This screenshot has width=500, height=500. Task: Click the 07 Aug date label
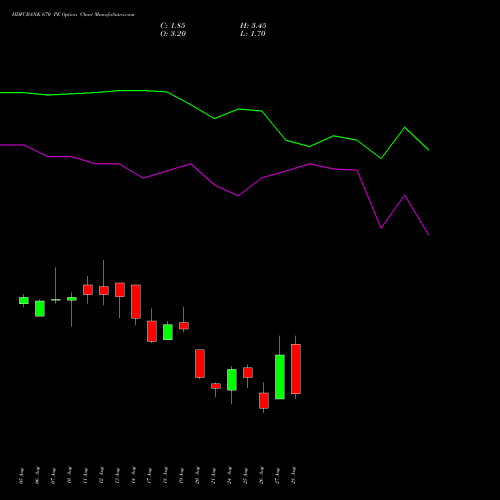[x=53, y=476]
